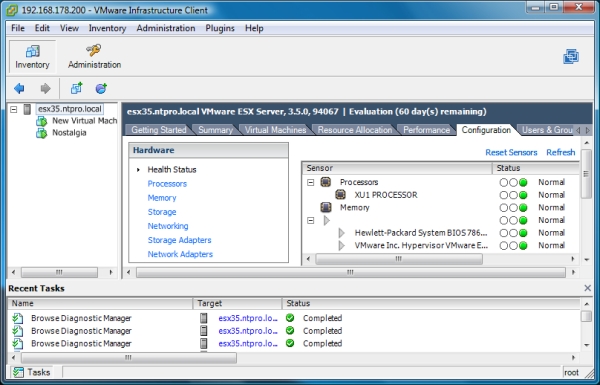This screenshot has width=600, height=385.
Task: Click the Nostalgia VM icon
Action: click(x=41, y=133)
